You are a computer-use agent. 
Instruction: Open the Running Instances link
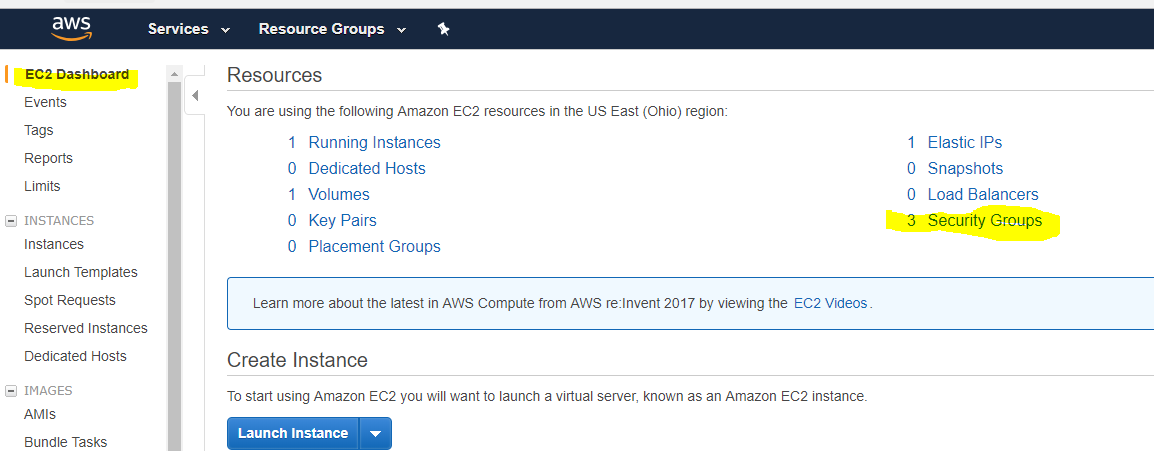click(x=374, y=143)
